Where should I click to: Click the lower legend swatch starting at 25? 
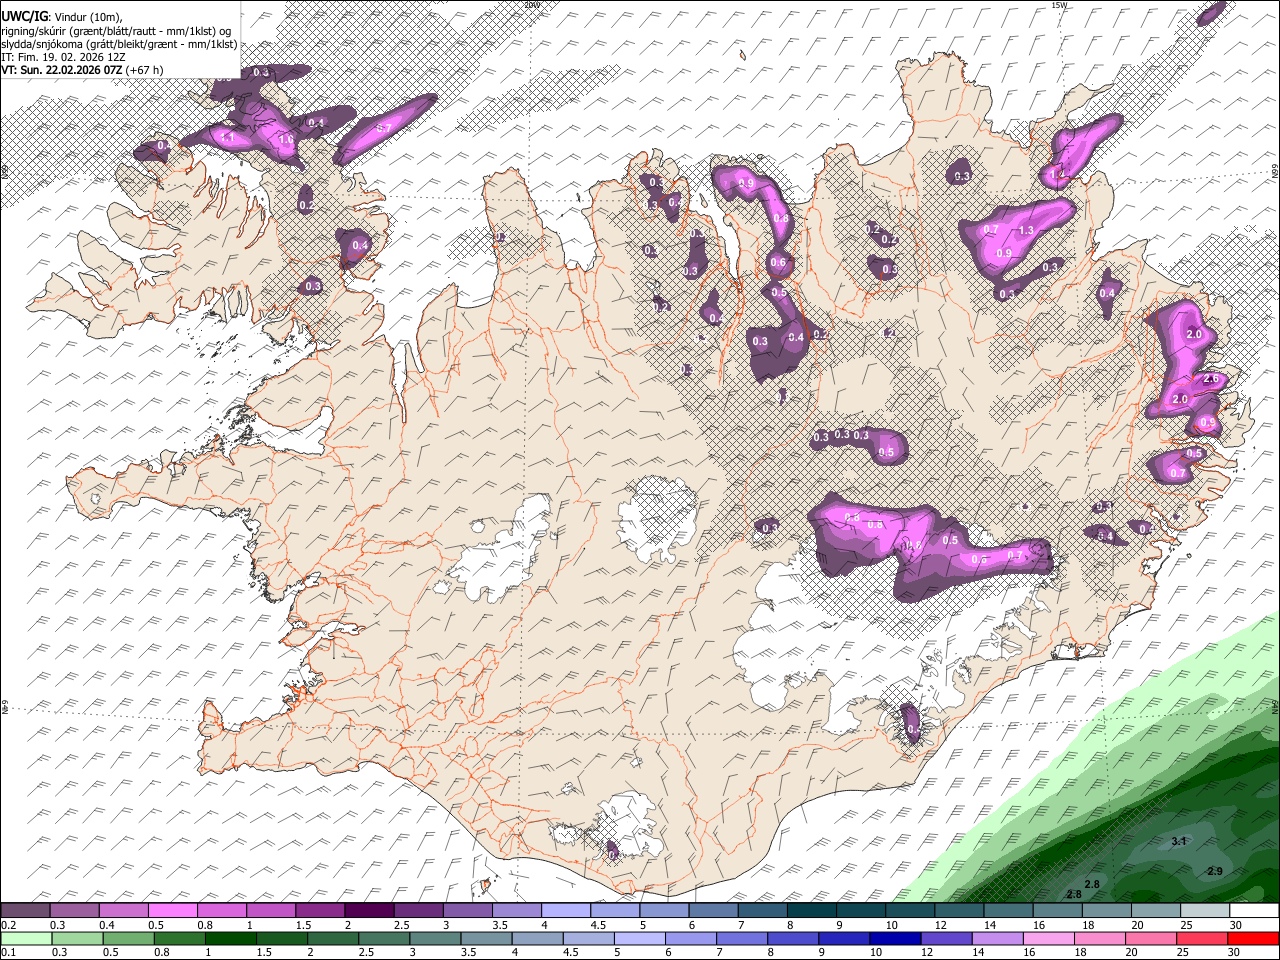click(1201, 938)
